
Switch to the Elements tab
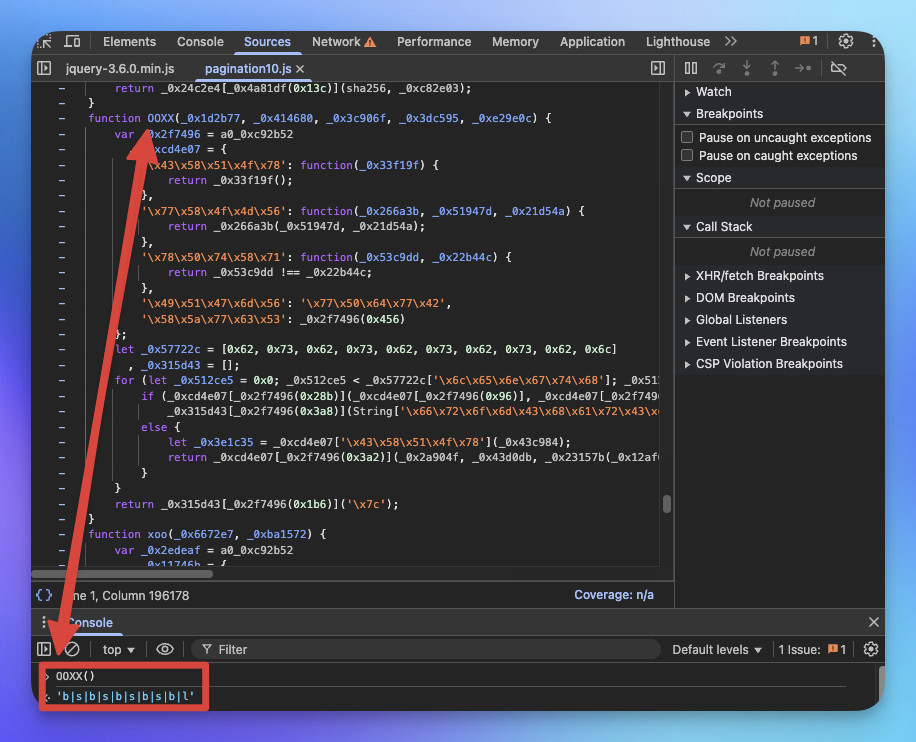pos(129,41)
